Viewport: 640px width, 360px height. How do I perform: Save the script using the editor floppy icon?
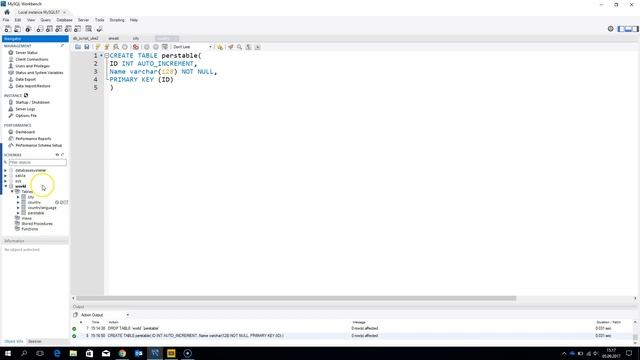click(87, 47)
